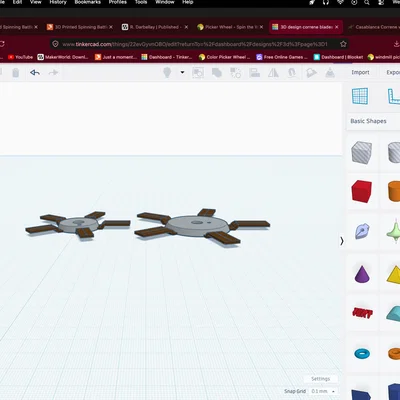The image size is (400, 400).
Task: Open the Dashboard | Blooket bookmark
Action: (x=338, y=57)
